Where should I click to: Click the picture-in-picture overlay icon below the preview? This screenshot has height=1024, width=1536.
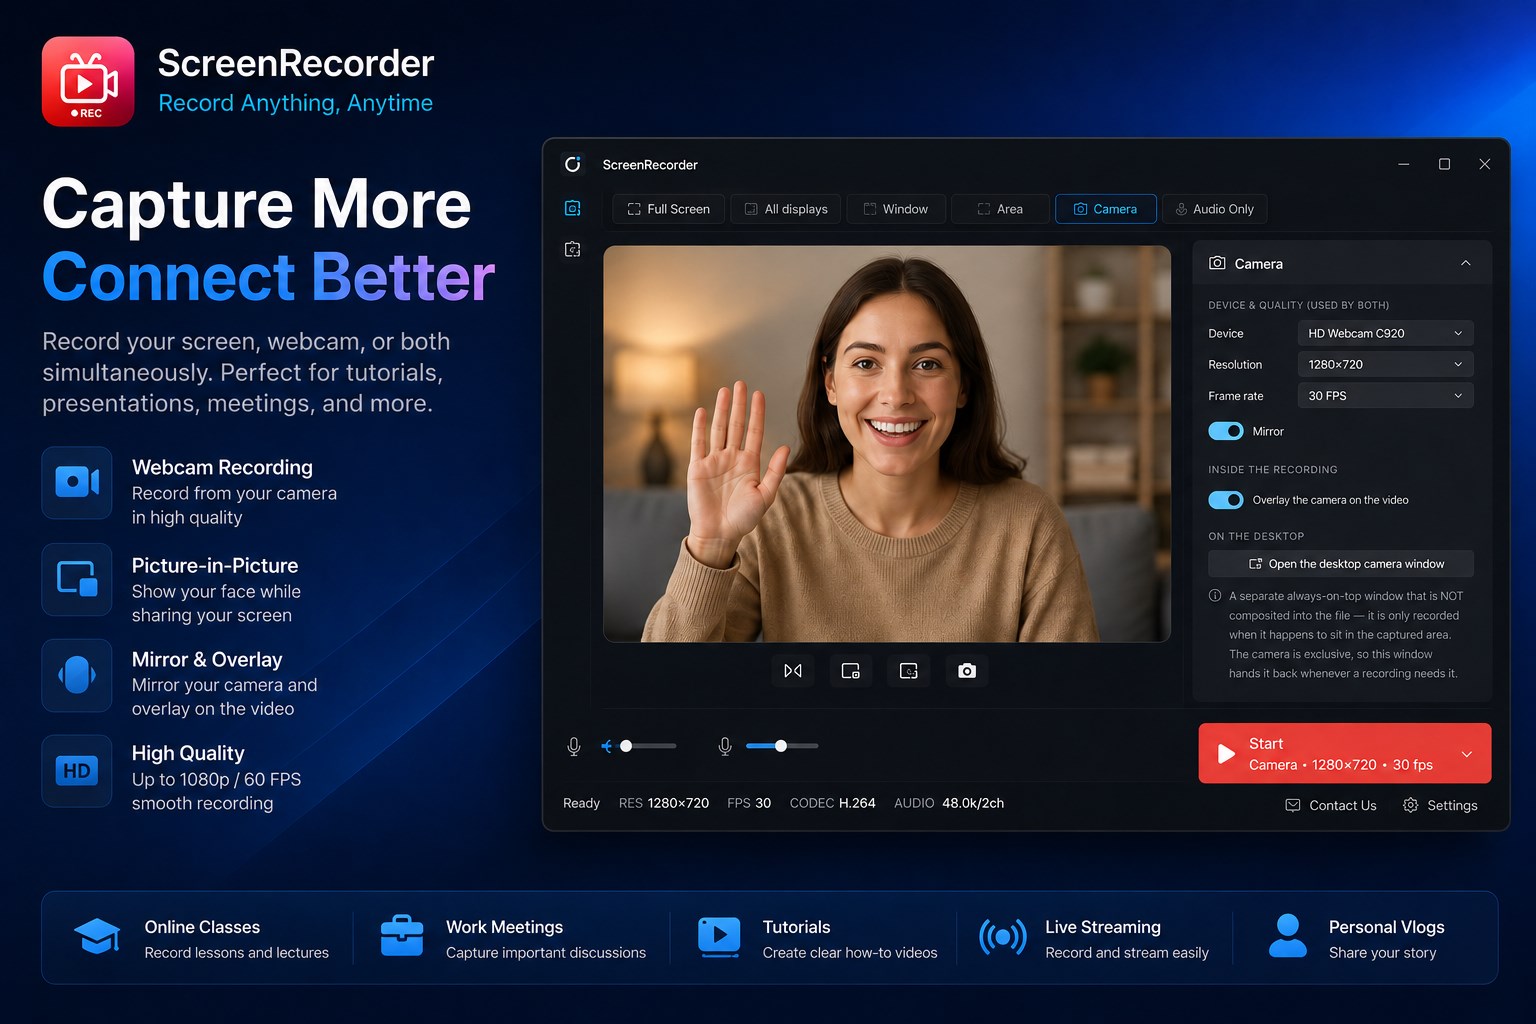point(851,671)
